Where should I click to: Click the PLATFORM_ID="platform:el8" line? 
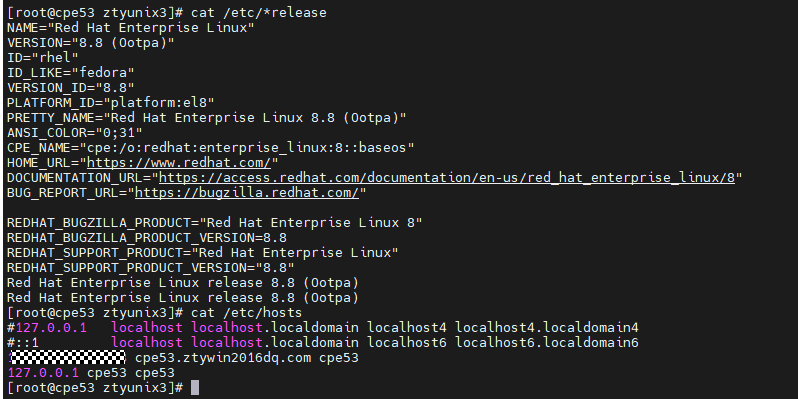coord(110,103)
